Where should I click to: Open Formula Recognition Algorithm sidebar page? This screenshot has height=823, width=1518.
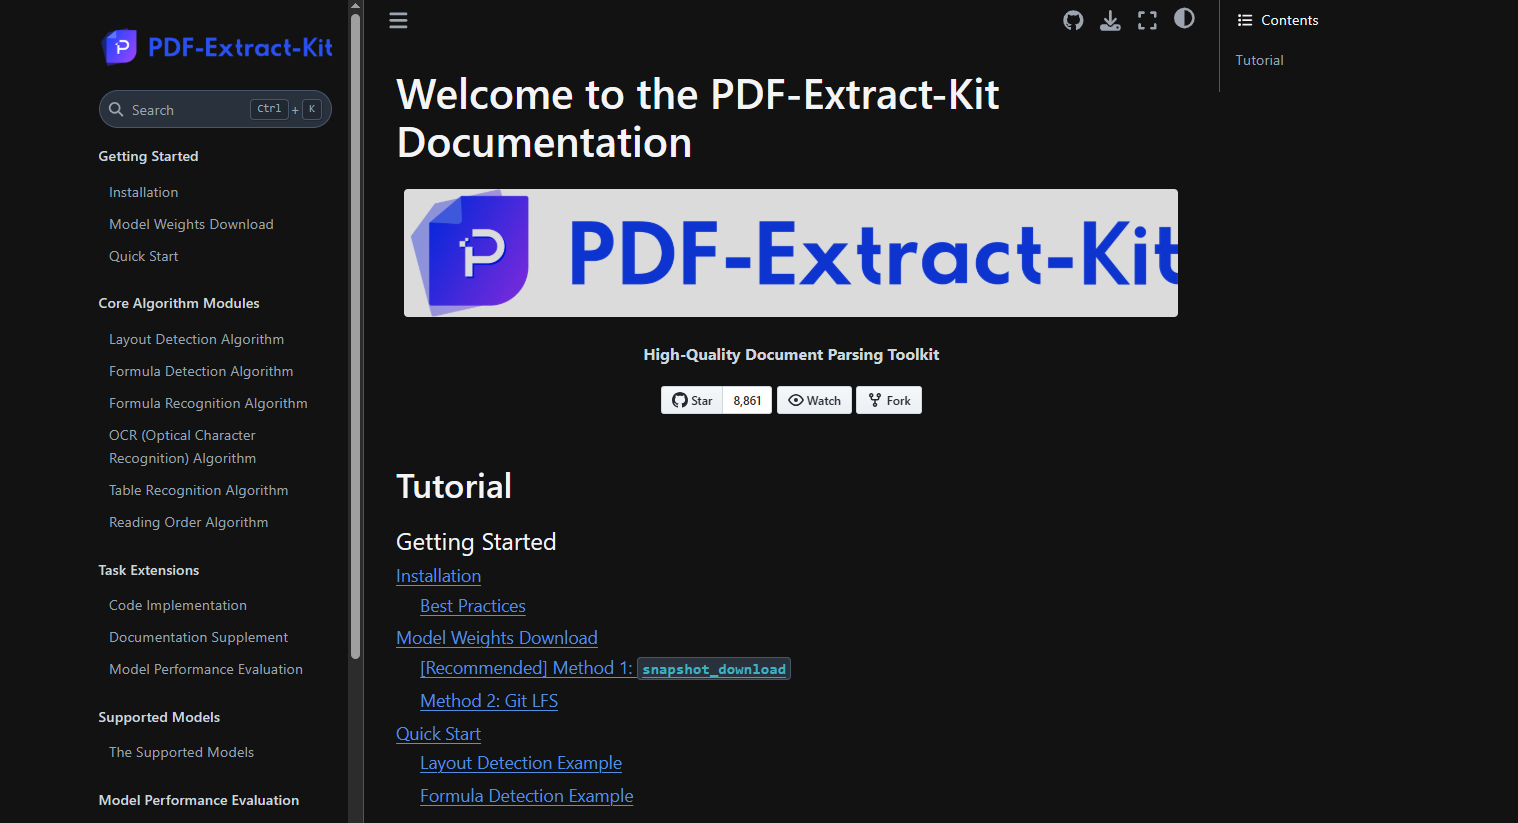208,403
